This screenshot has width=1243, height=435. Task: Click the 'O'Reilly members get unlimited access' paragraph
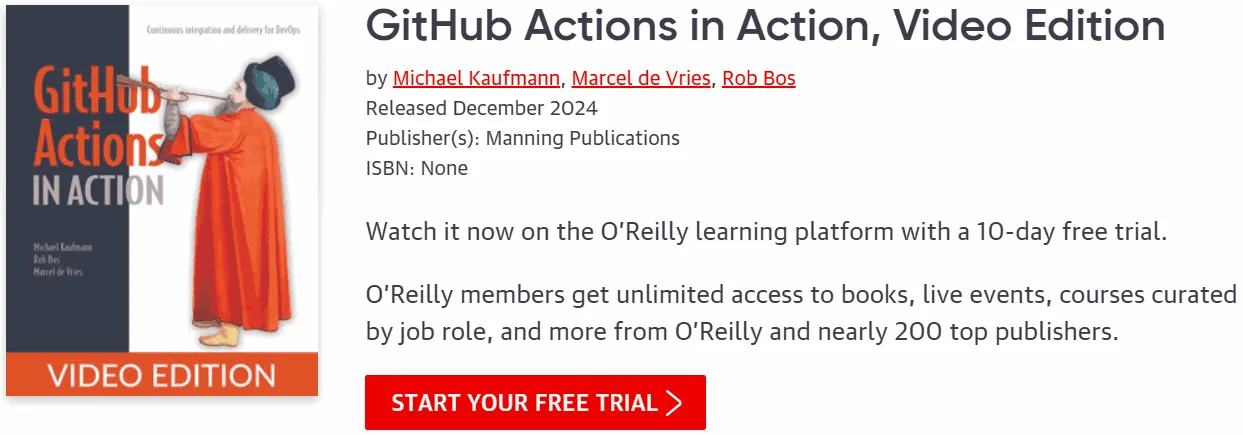801,313
